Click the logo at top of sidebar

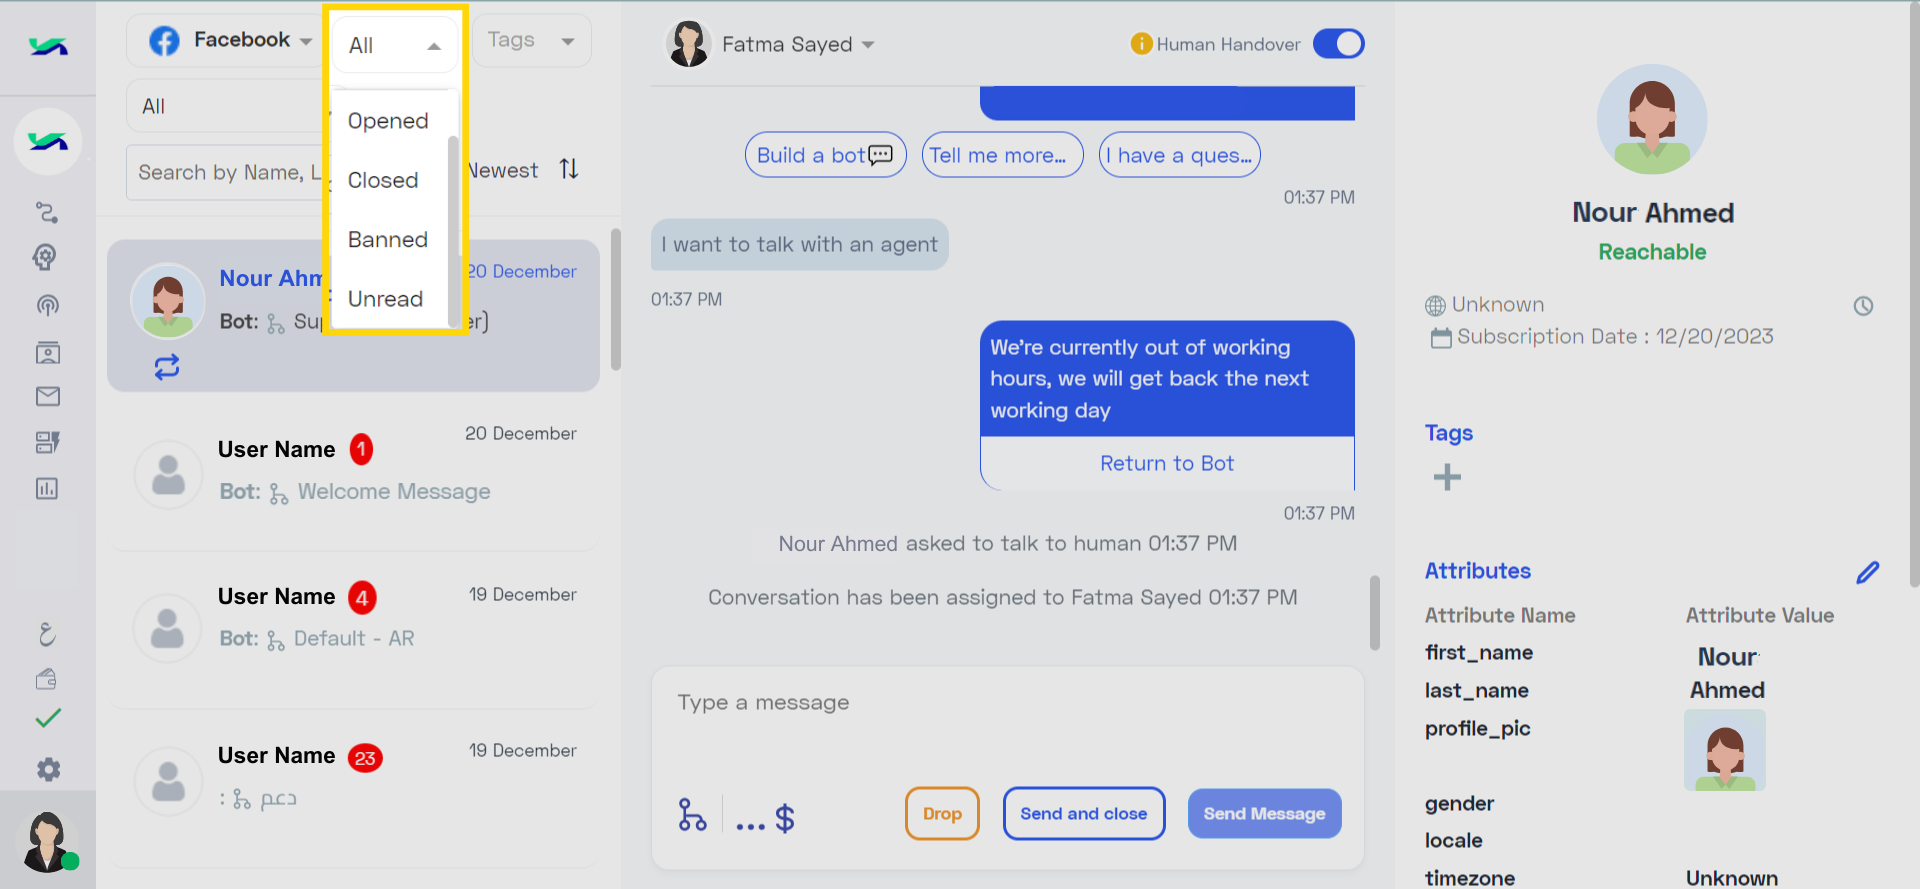click(48, 46)
